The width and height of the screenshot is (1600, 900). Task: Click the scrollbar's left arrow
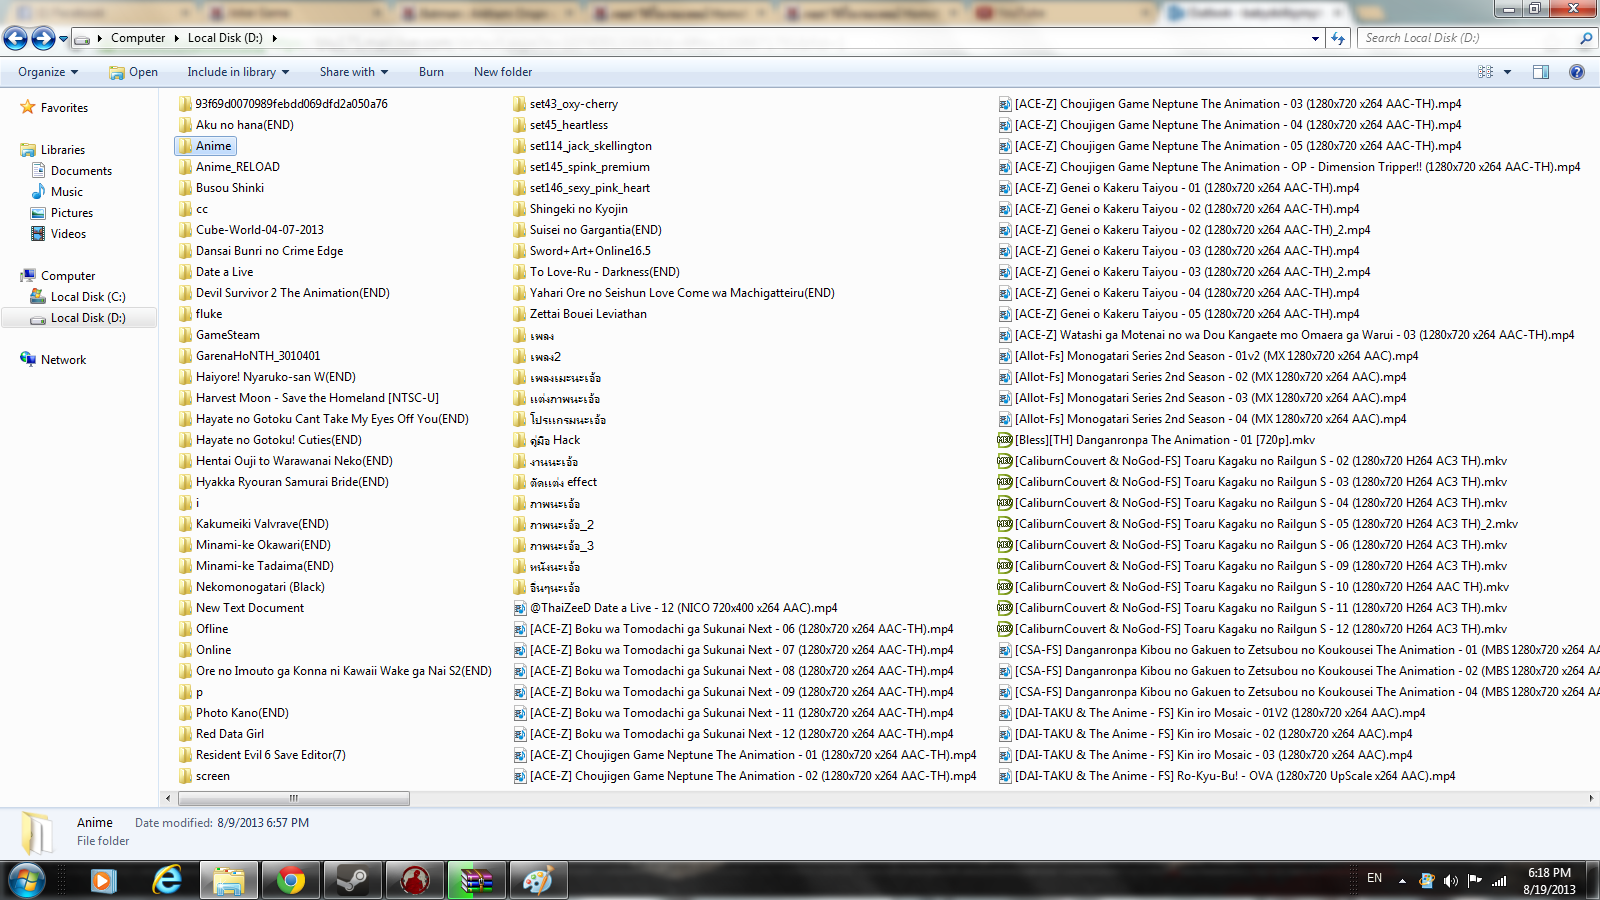(168, 798)
